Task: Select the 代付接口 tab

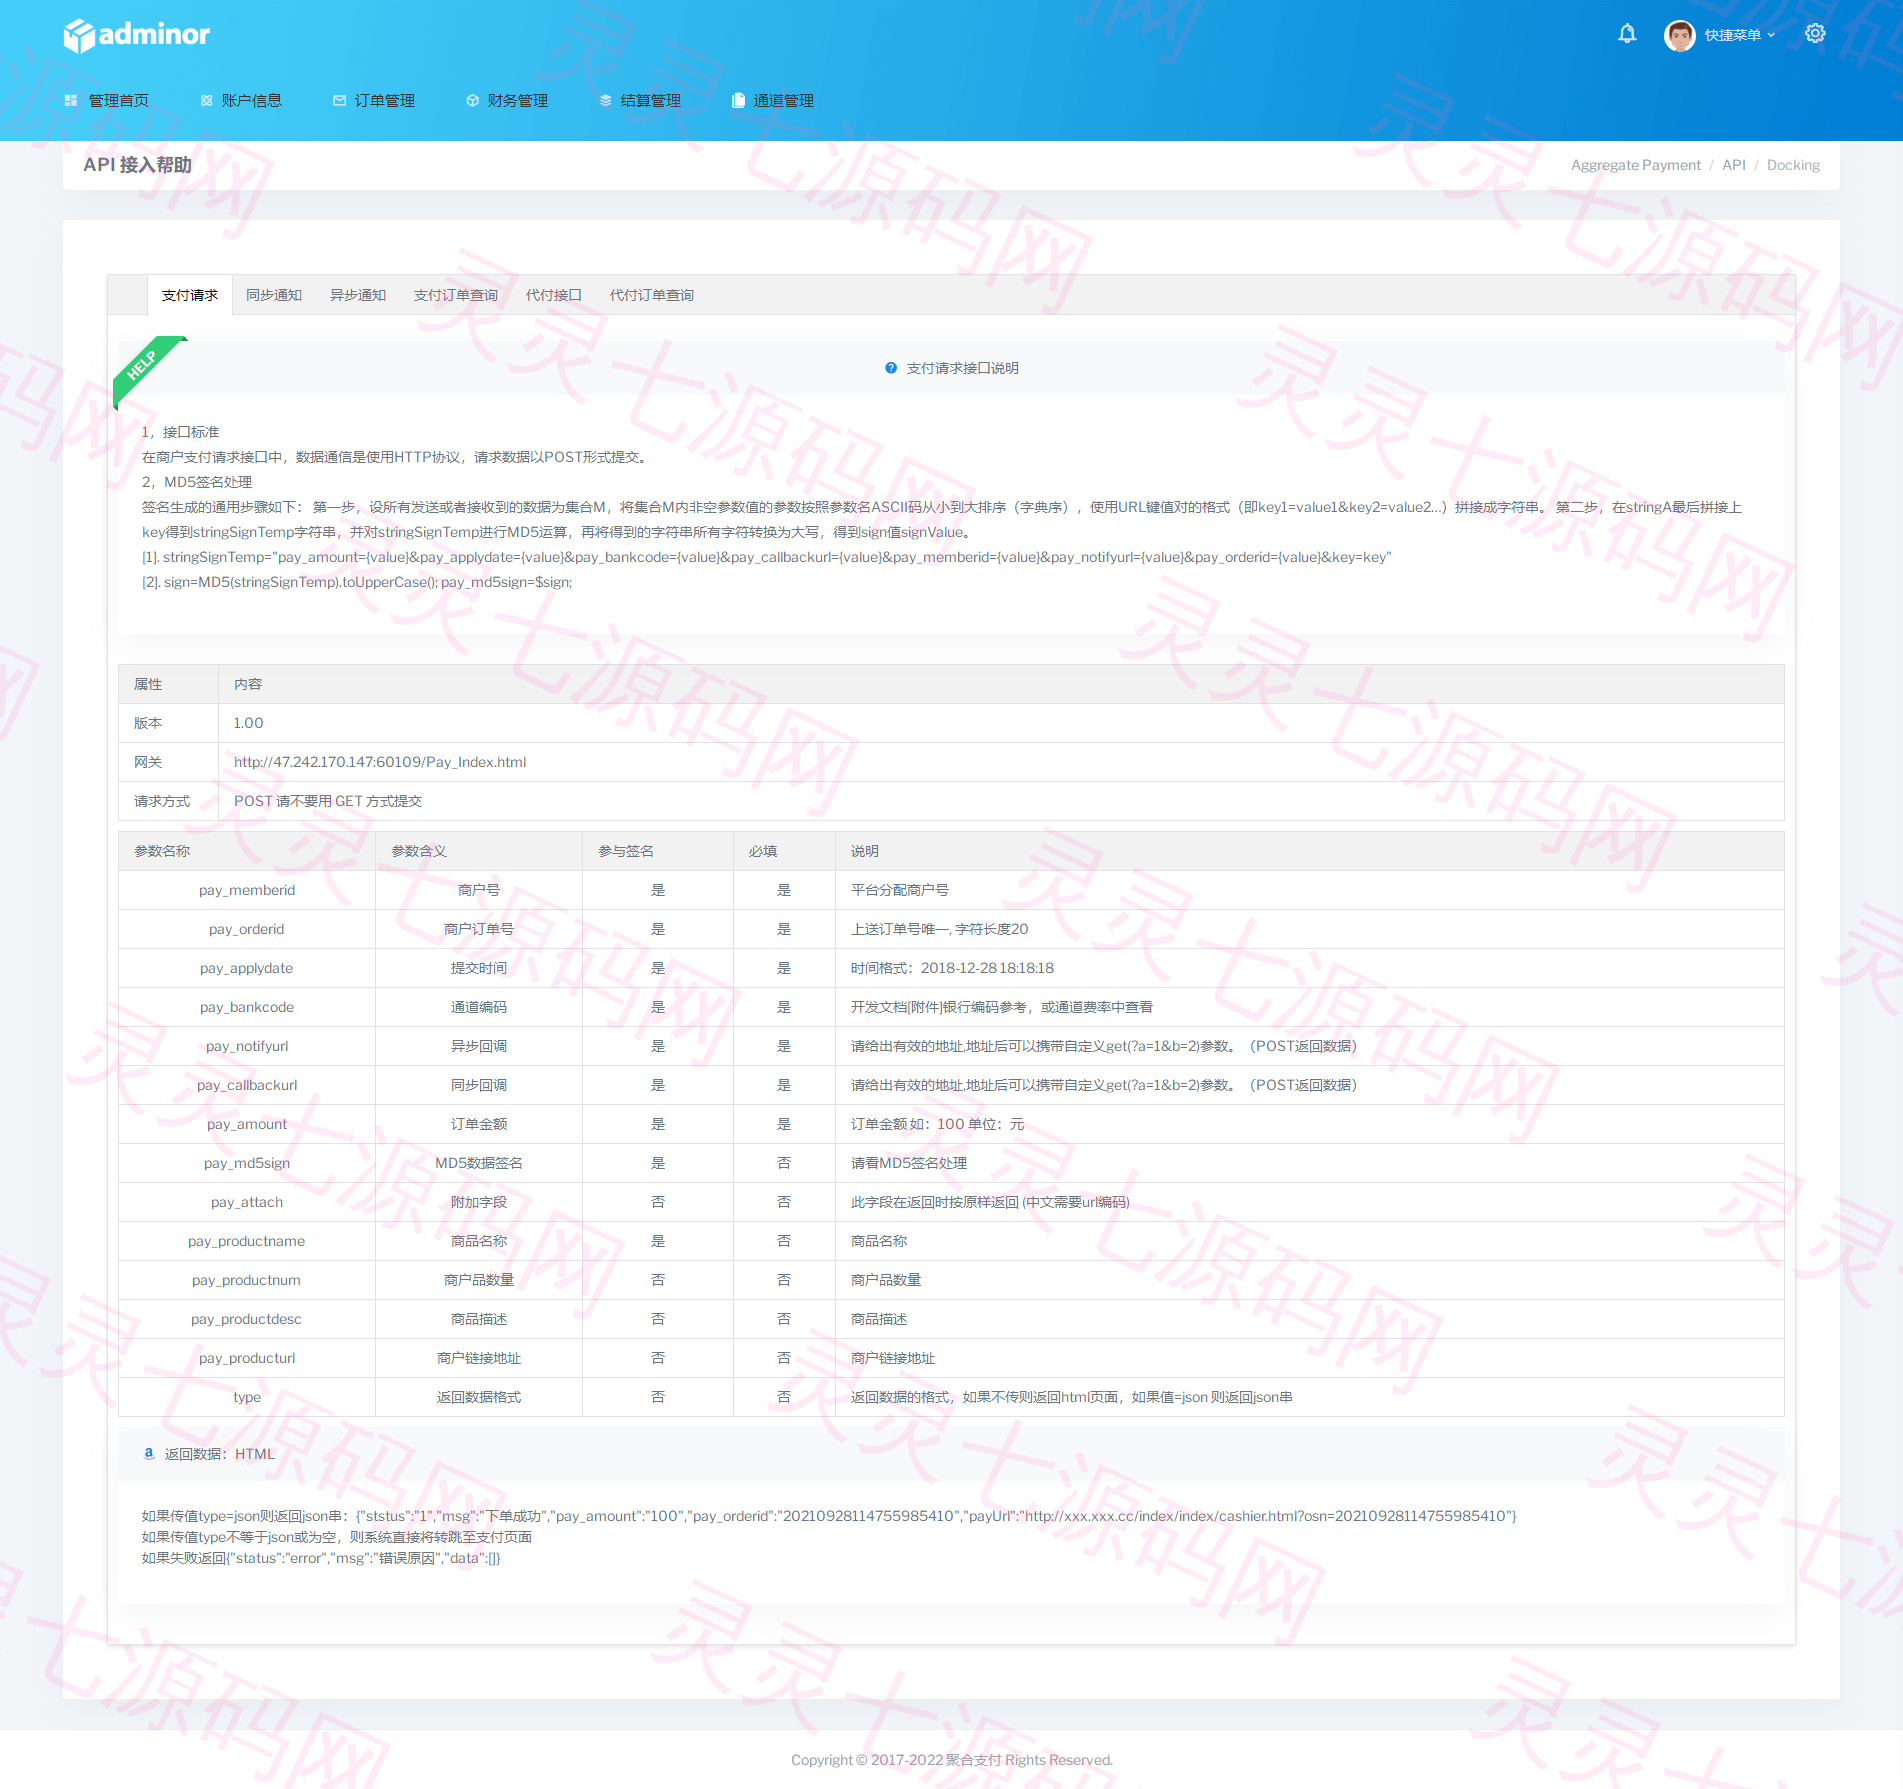Action: pyautogui.click(x=554, y=295)
